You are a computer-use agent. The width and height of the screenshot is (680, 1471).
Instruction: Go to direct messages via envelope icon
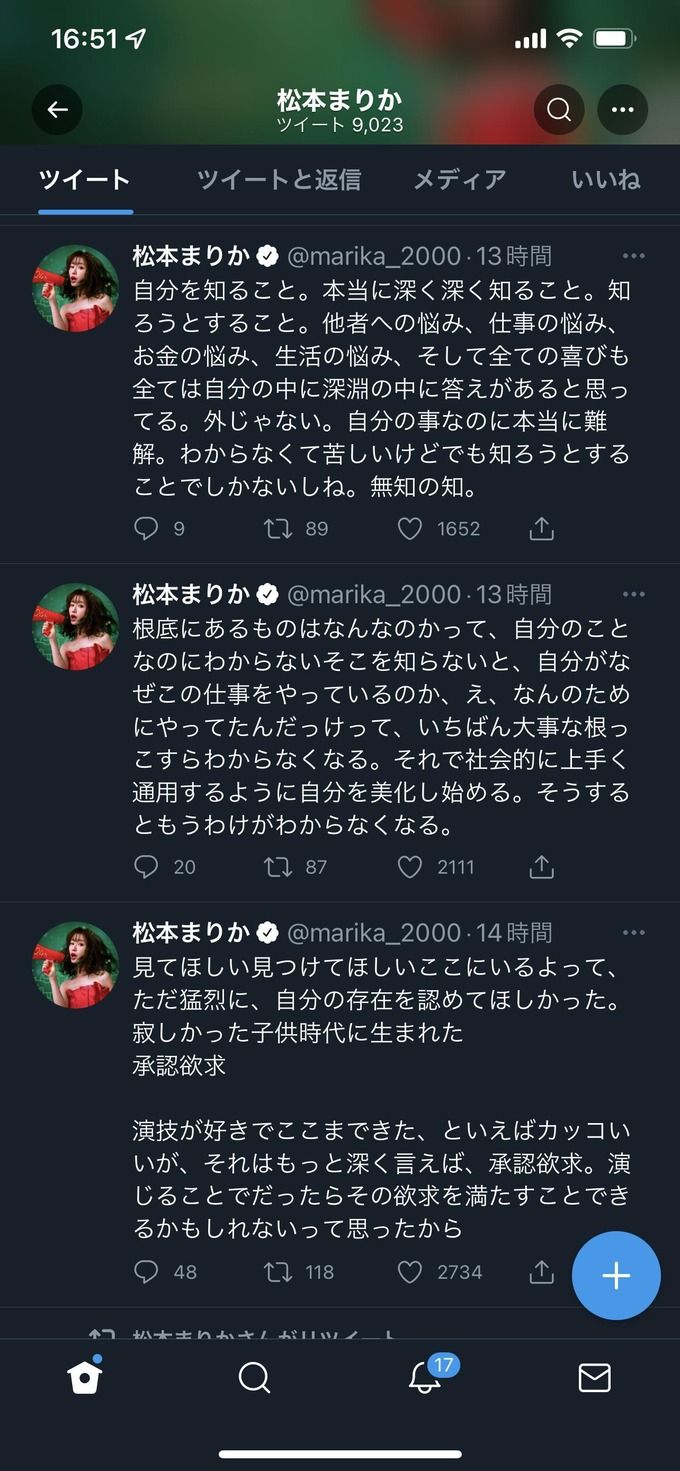tap(594, 1379)
